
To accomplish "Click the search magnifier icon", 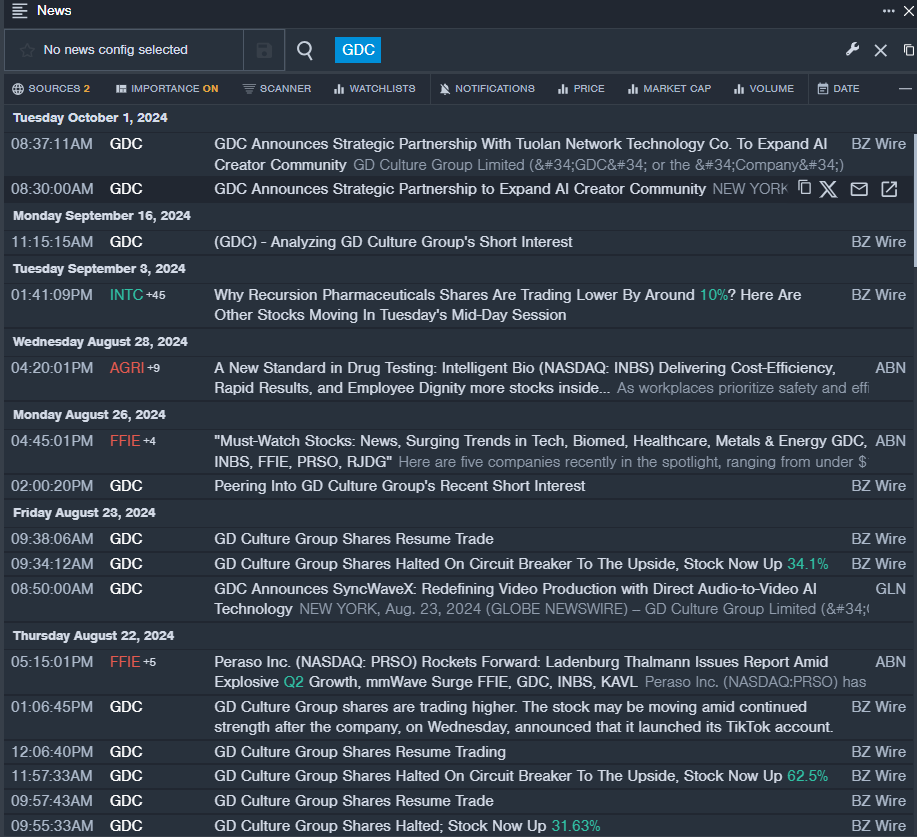I will (305, 50).
